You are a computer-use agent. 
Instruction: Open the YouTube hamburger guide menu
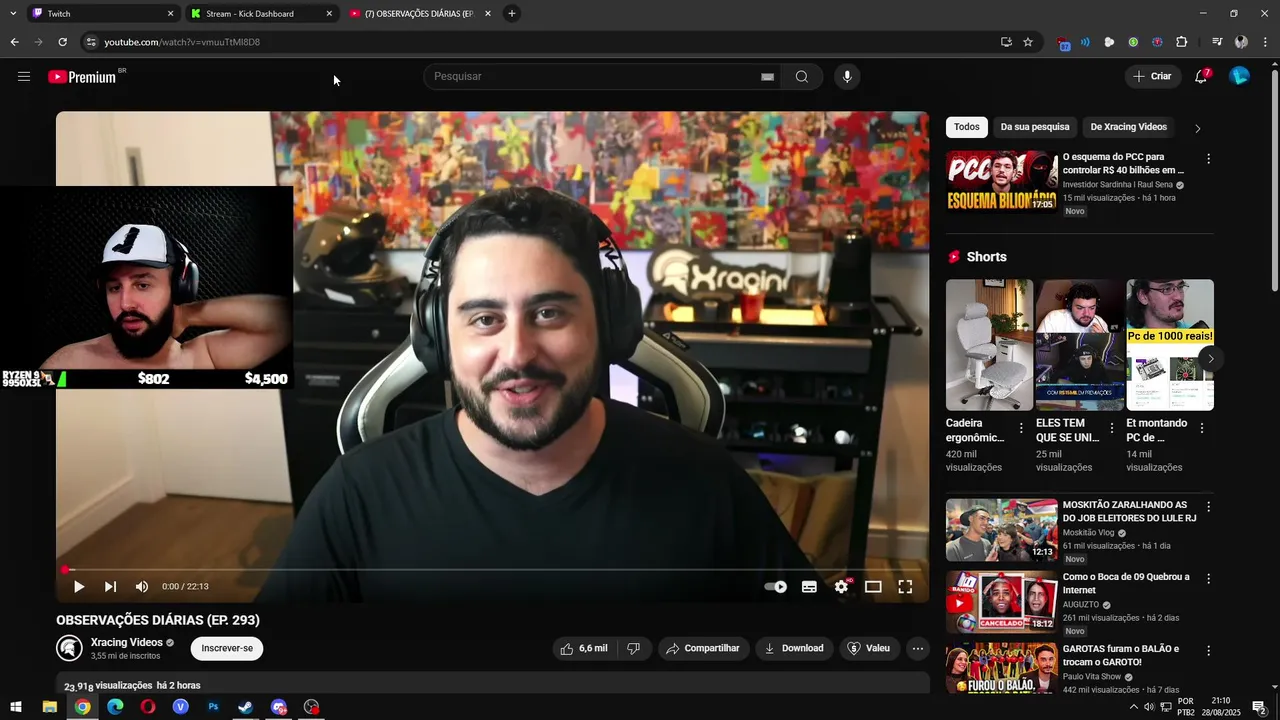click(x=24, y=76)
